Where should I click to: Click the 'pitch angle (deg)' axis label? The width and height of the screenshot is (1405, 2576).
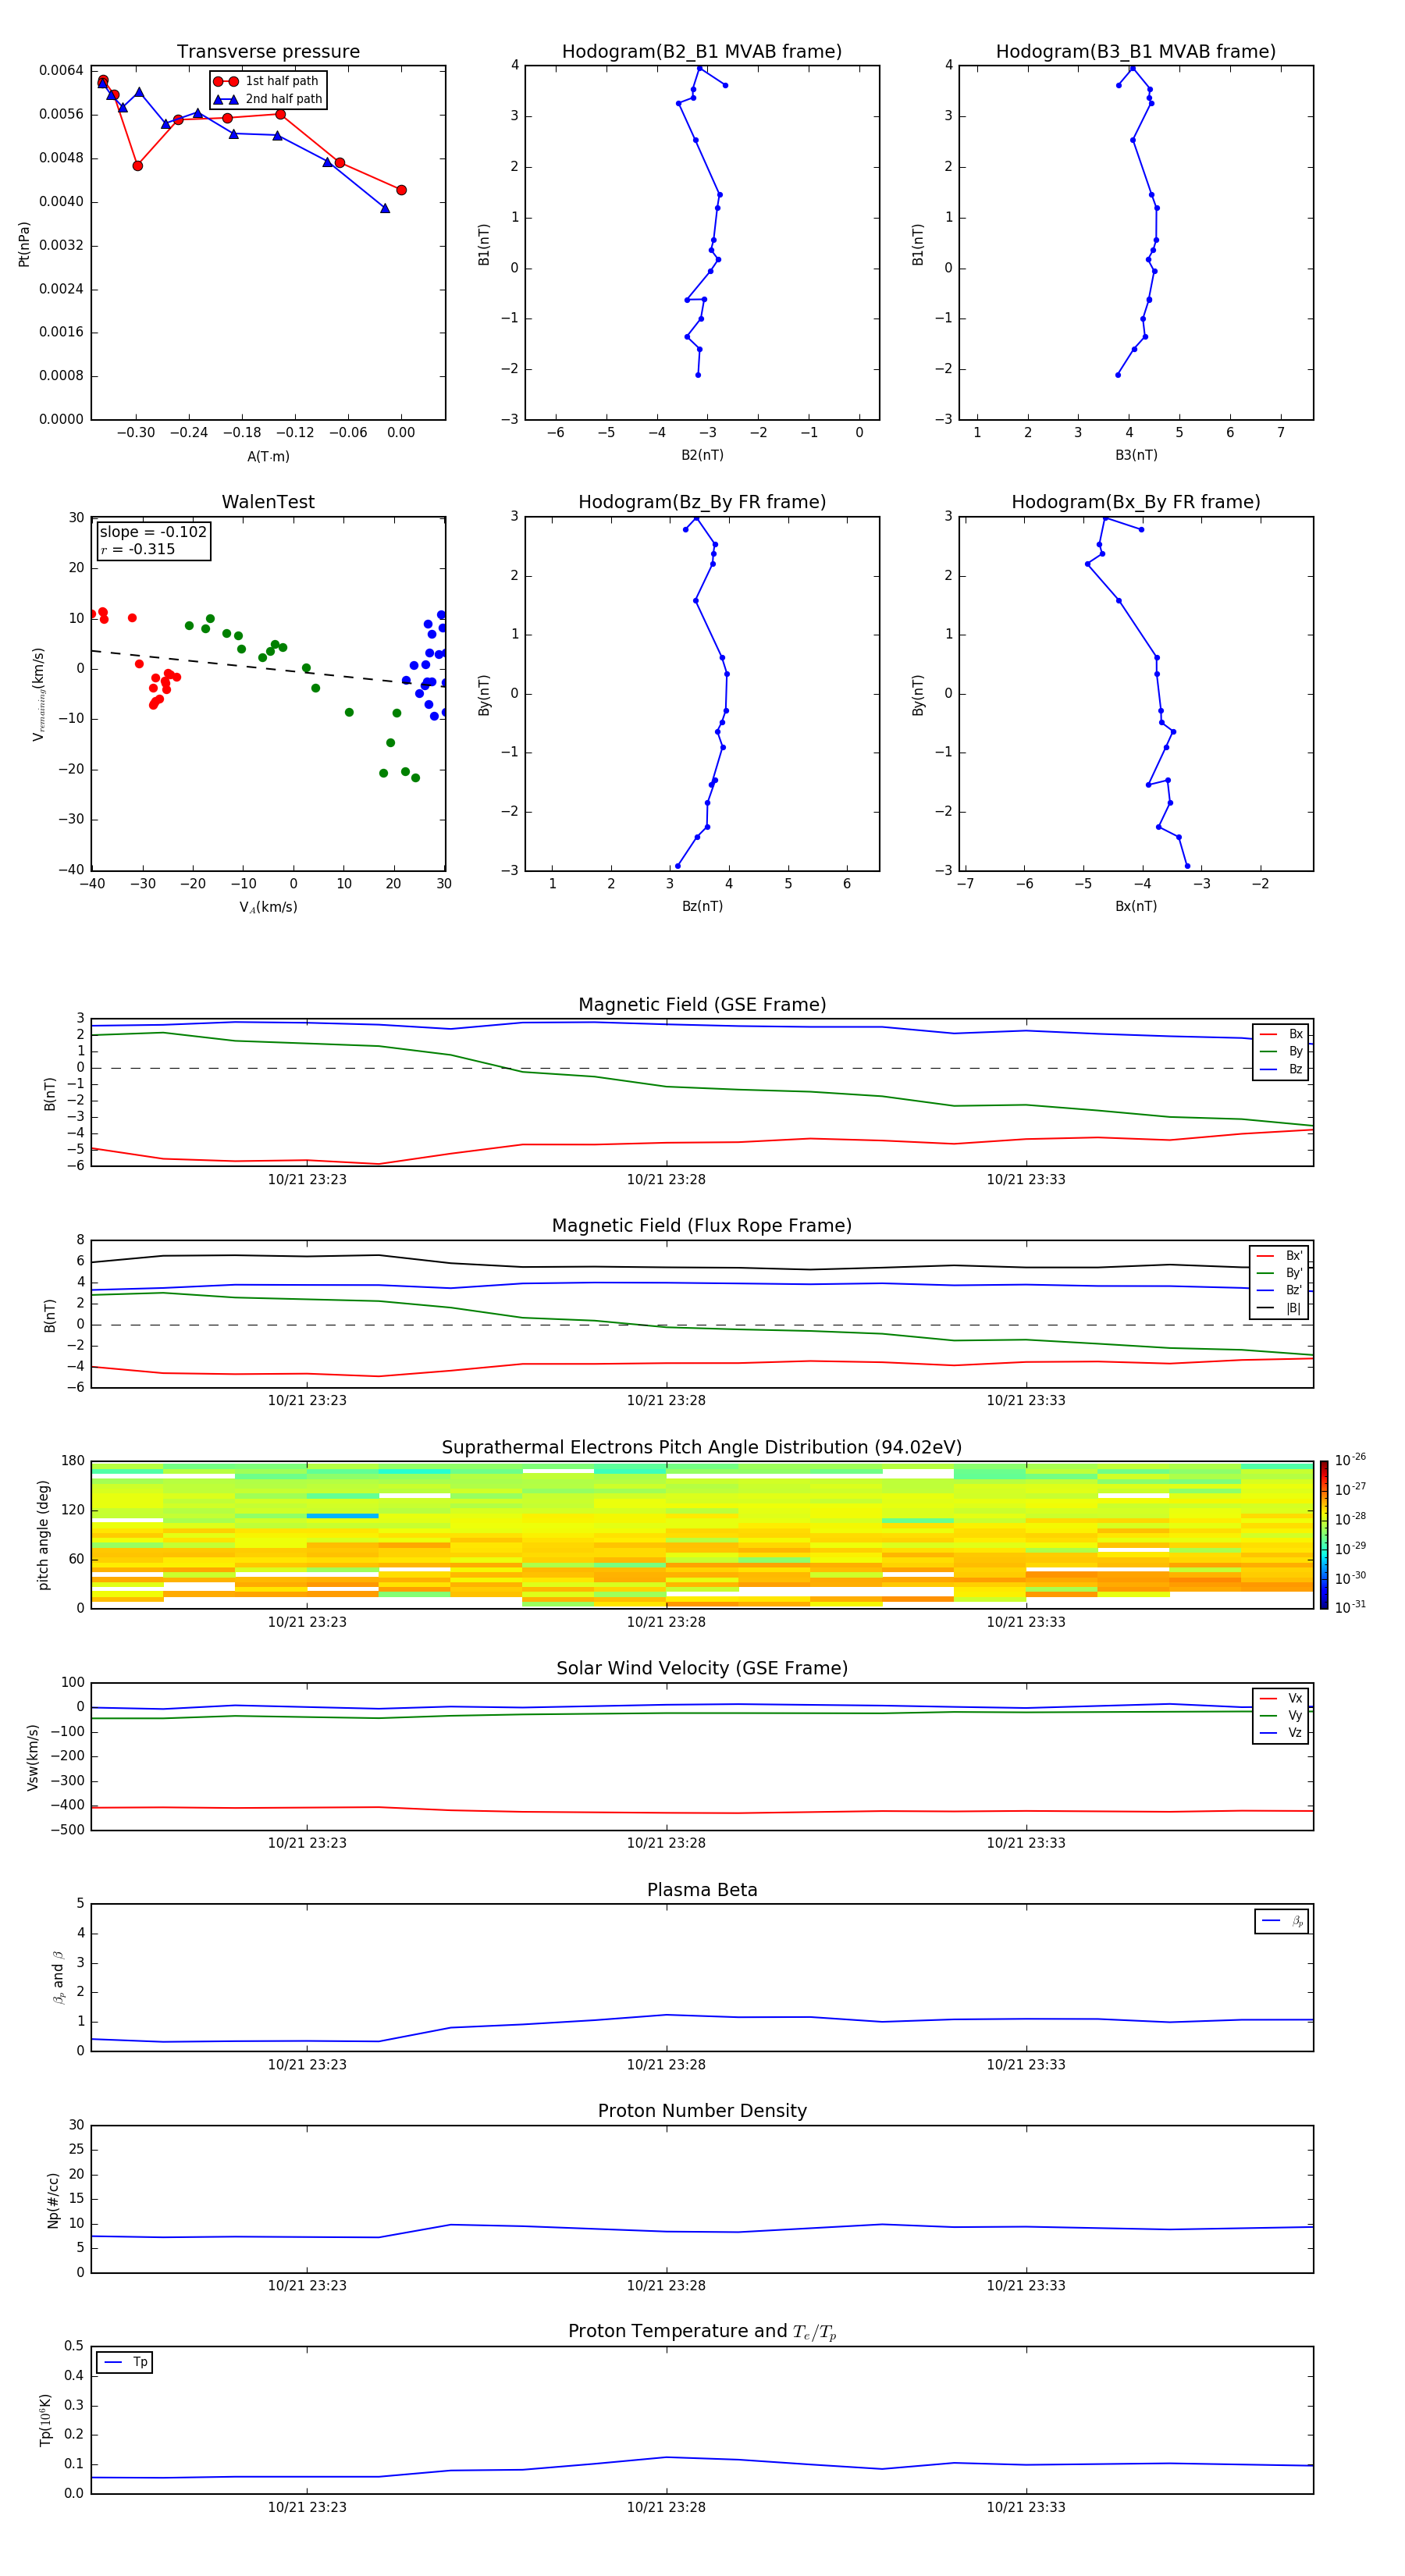point(43,1535)
